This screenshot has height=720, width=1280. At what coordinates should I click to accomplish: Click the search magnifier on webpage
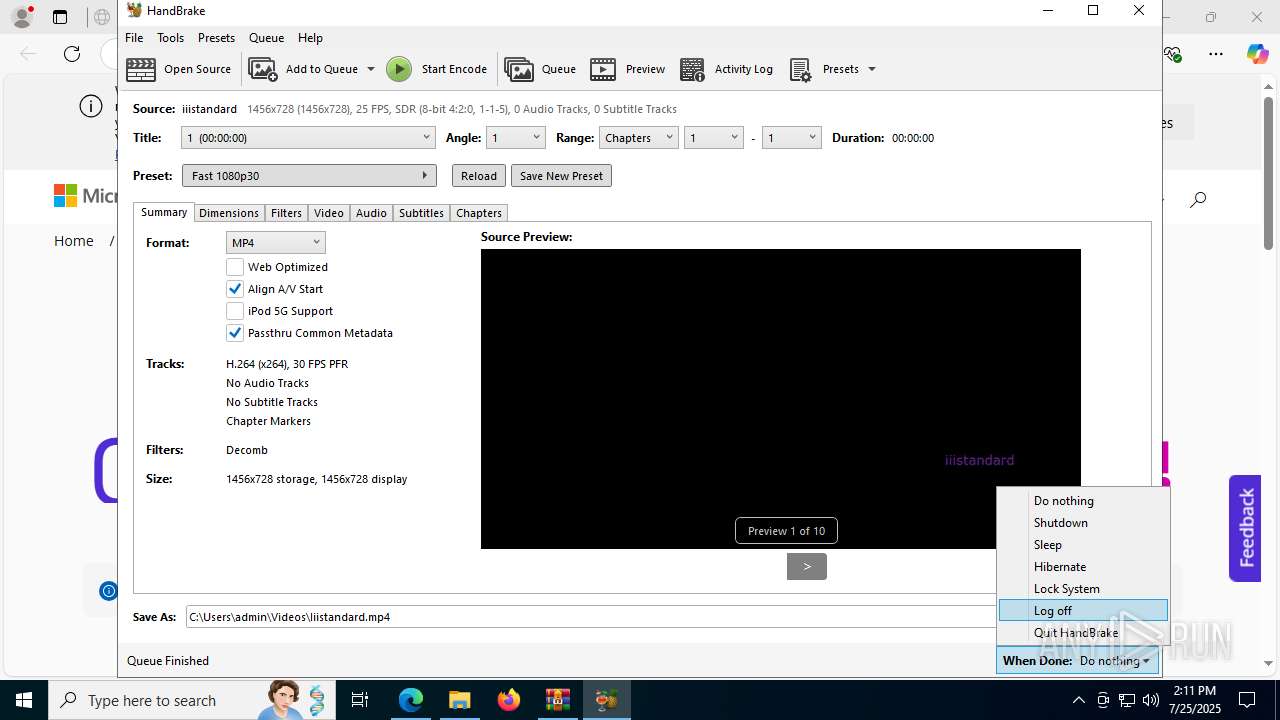coord(1198,200)
